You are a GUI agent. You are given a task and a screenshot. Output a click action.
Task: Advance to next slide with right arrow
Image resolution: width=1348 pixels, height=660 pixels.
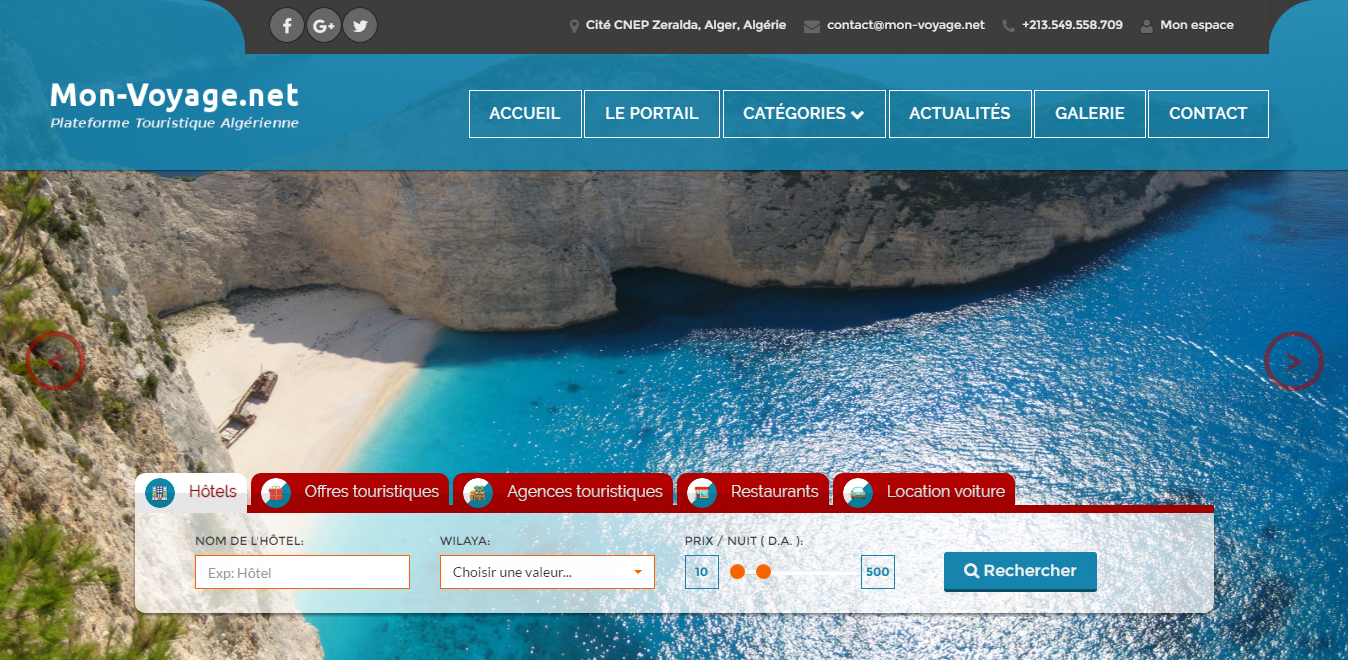(1294, 361)
